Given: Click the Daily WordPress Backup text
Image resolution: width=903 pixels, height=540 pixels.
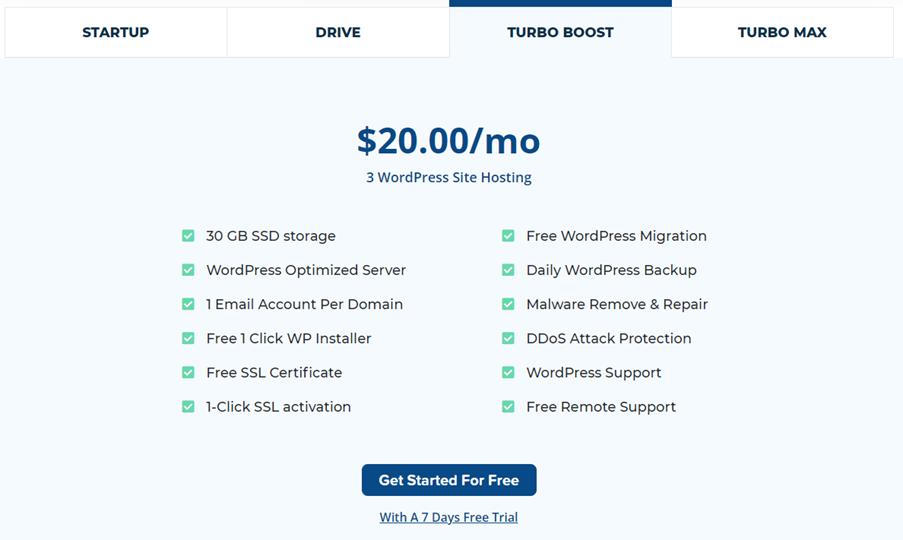Looking at the screenshot, I should click(x=612, y=270).
